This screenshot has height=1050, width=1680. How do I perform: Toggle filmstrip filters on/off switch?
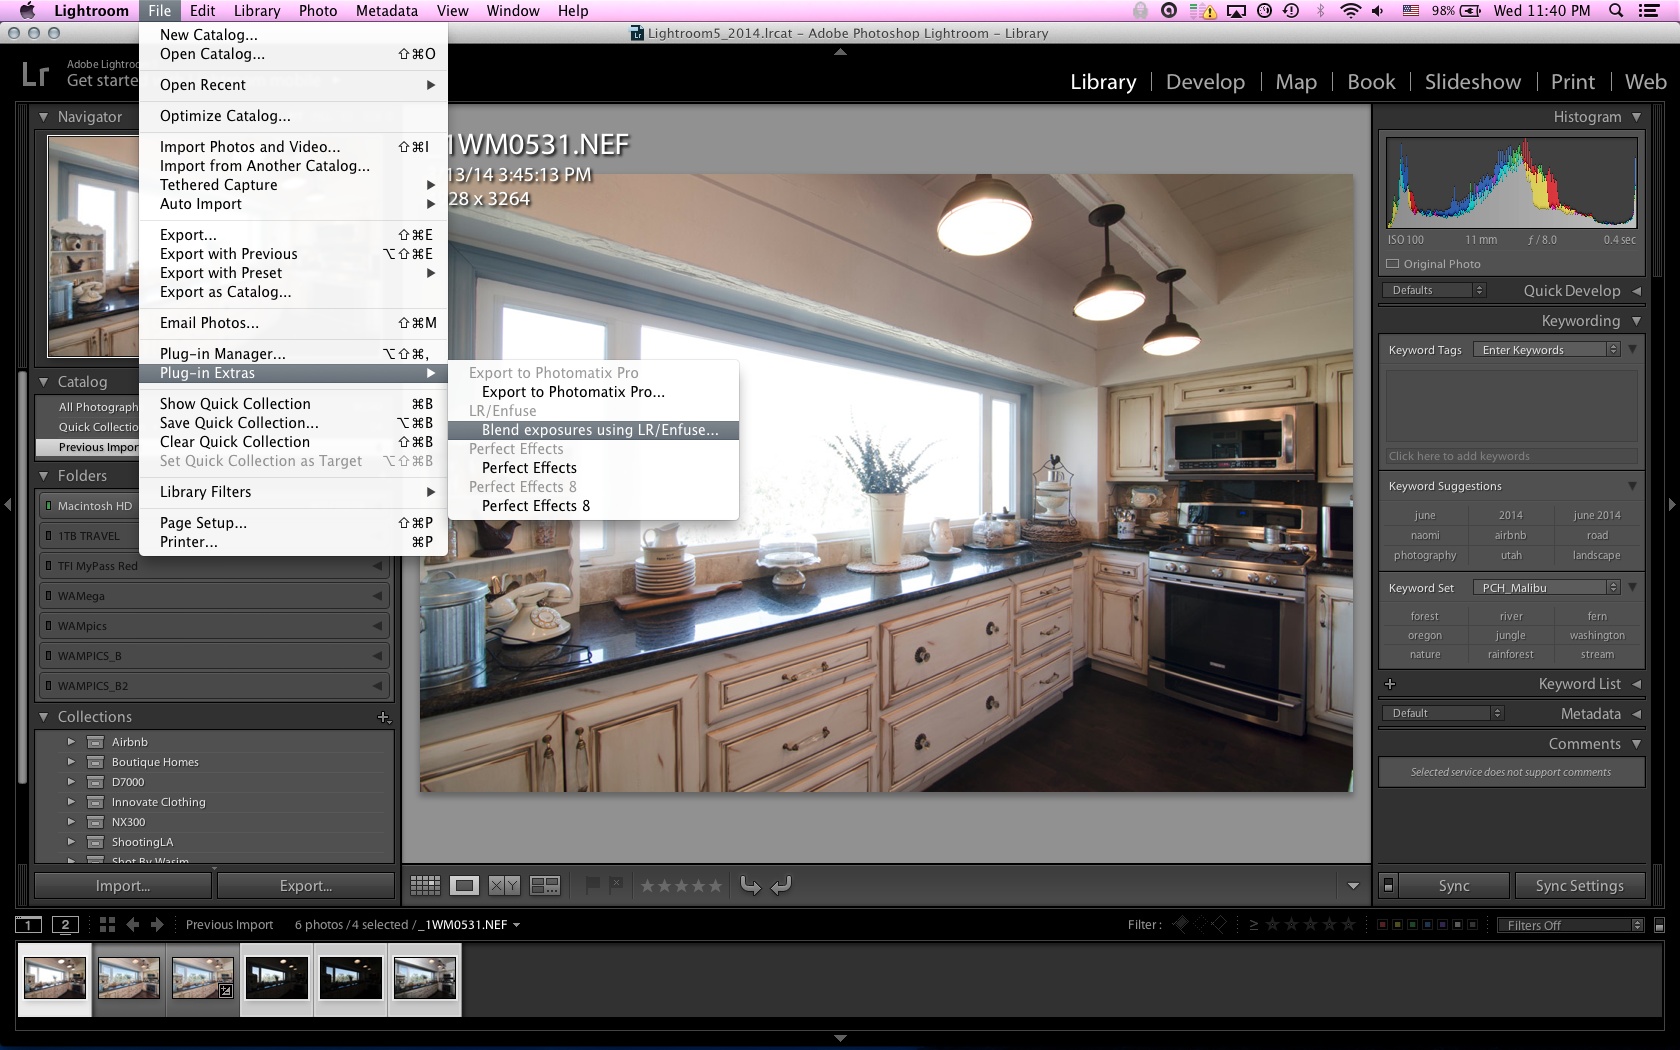click(x=1659, y=925)
